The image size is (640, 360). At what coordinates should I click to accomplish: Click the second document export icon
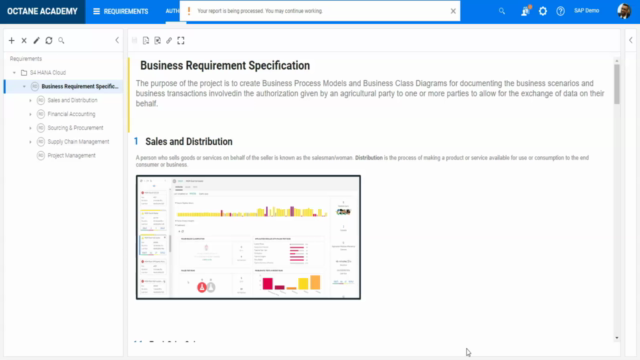[x=158, y=40]
